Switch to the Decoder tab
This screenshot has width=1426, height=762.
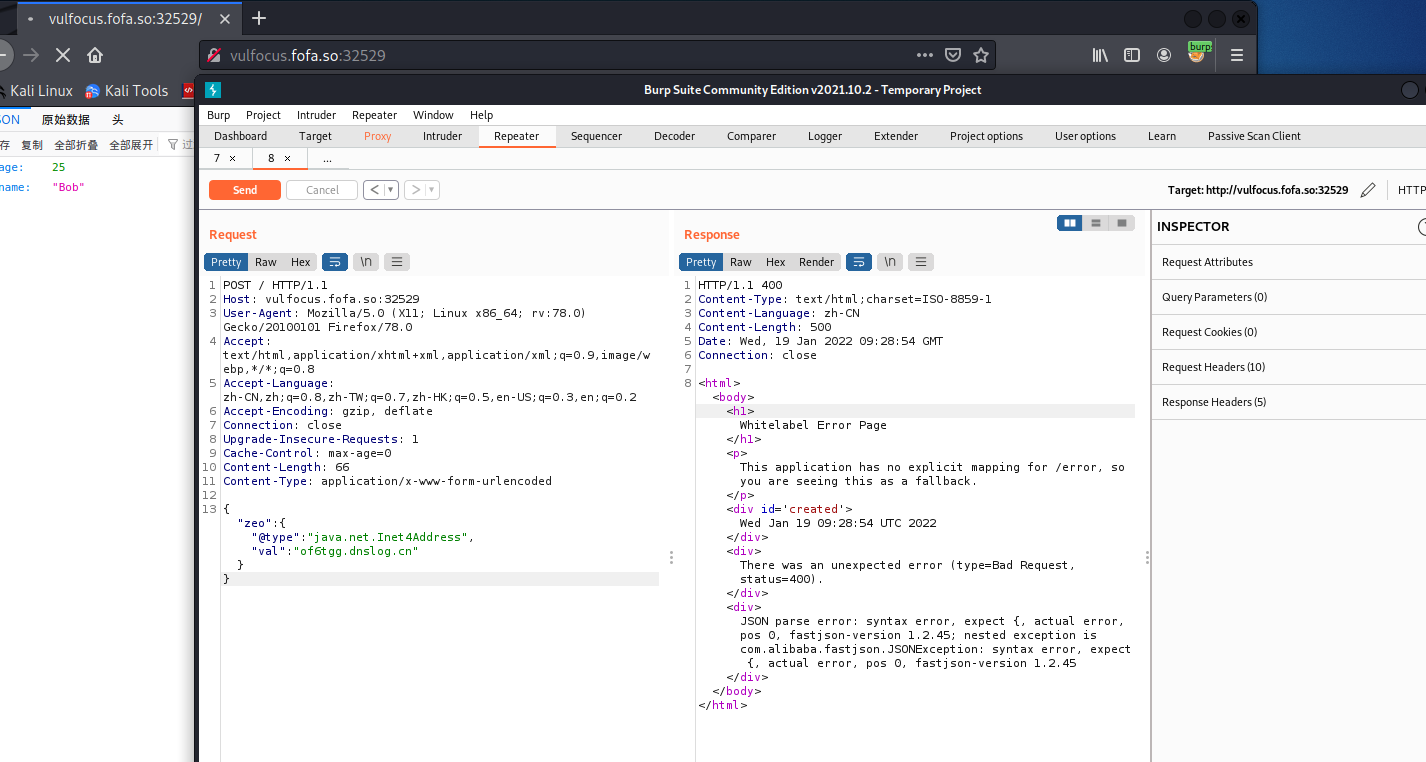675,136
